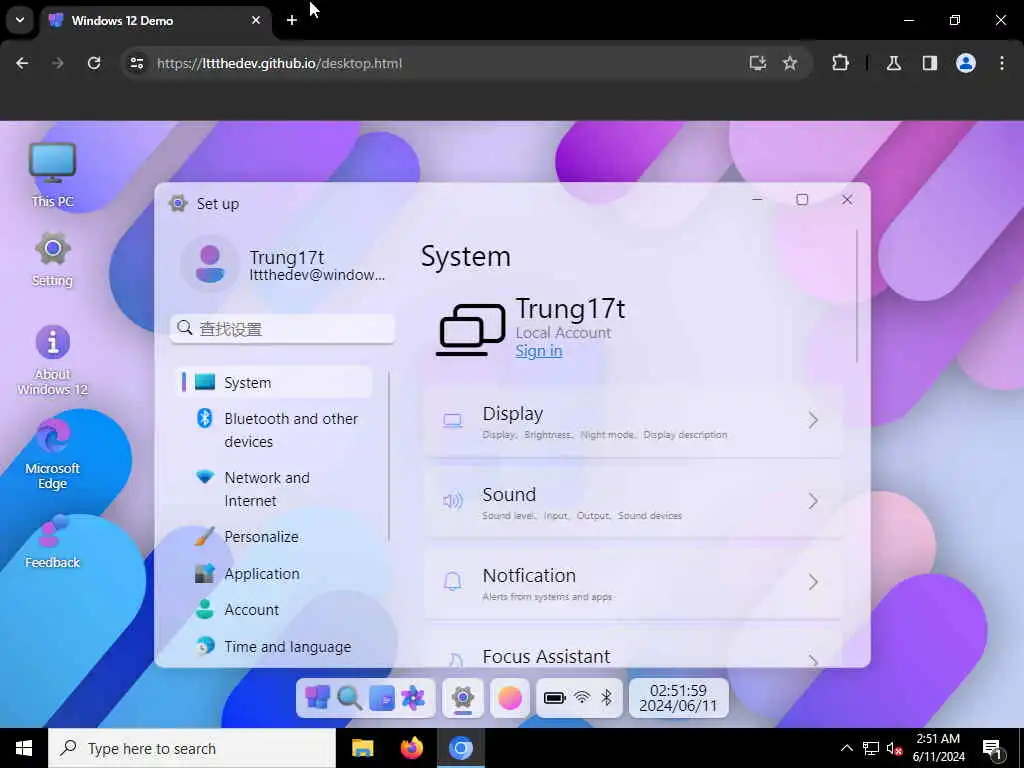Viewport: 1024px width, 768px height.
Task: Open the Chrome Labs flask icon
Action: 894,63
